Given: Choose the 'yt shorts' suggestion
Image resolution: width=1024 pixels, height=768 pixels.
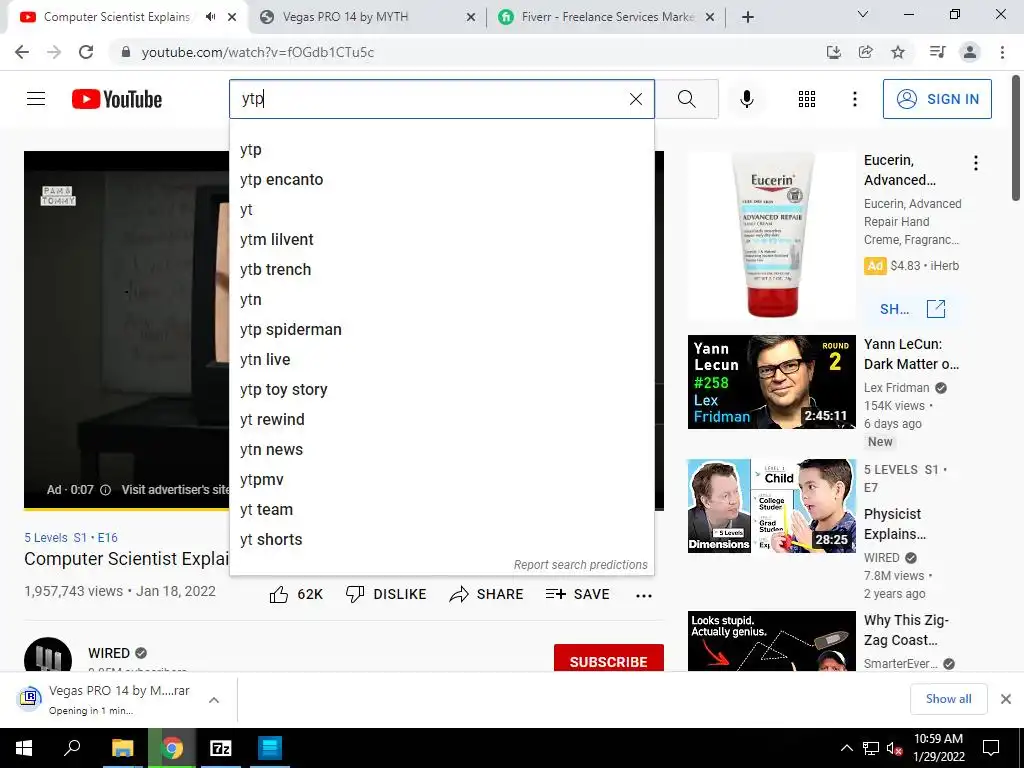Looking at the screenshot, I should (441, 540).
